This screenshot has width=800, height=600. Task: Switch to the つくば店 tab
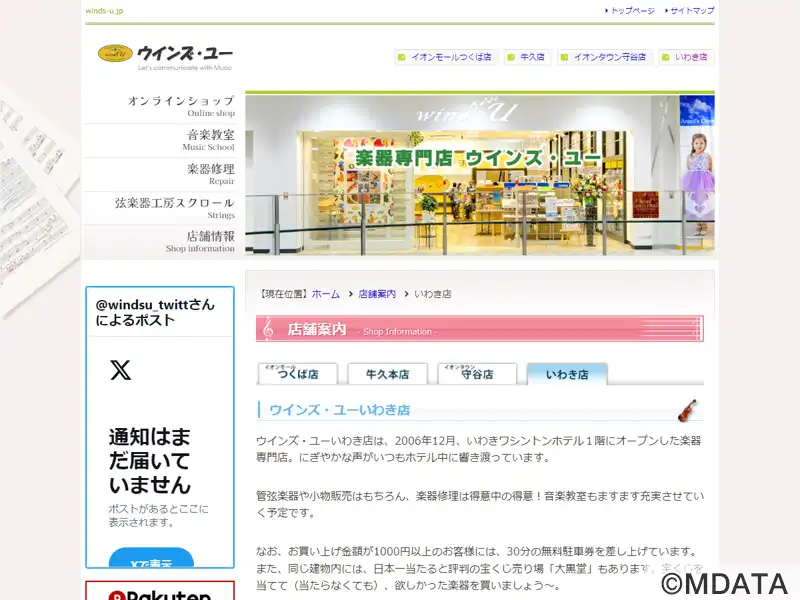pyautogui.click(x=298, y=374)
